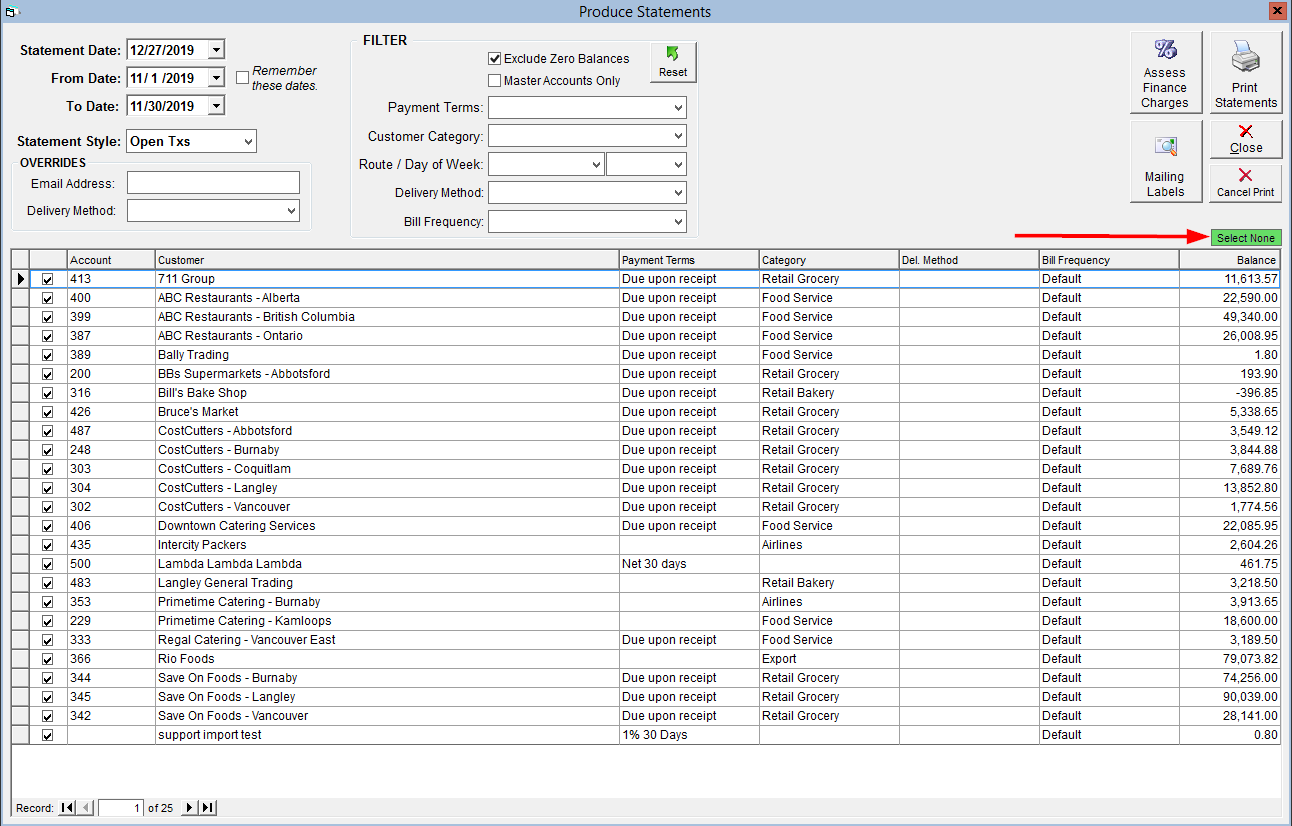Uncheck the 711 Group row checkbox
This screenshot has height=826, width=1292.
tap(48, 279)
